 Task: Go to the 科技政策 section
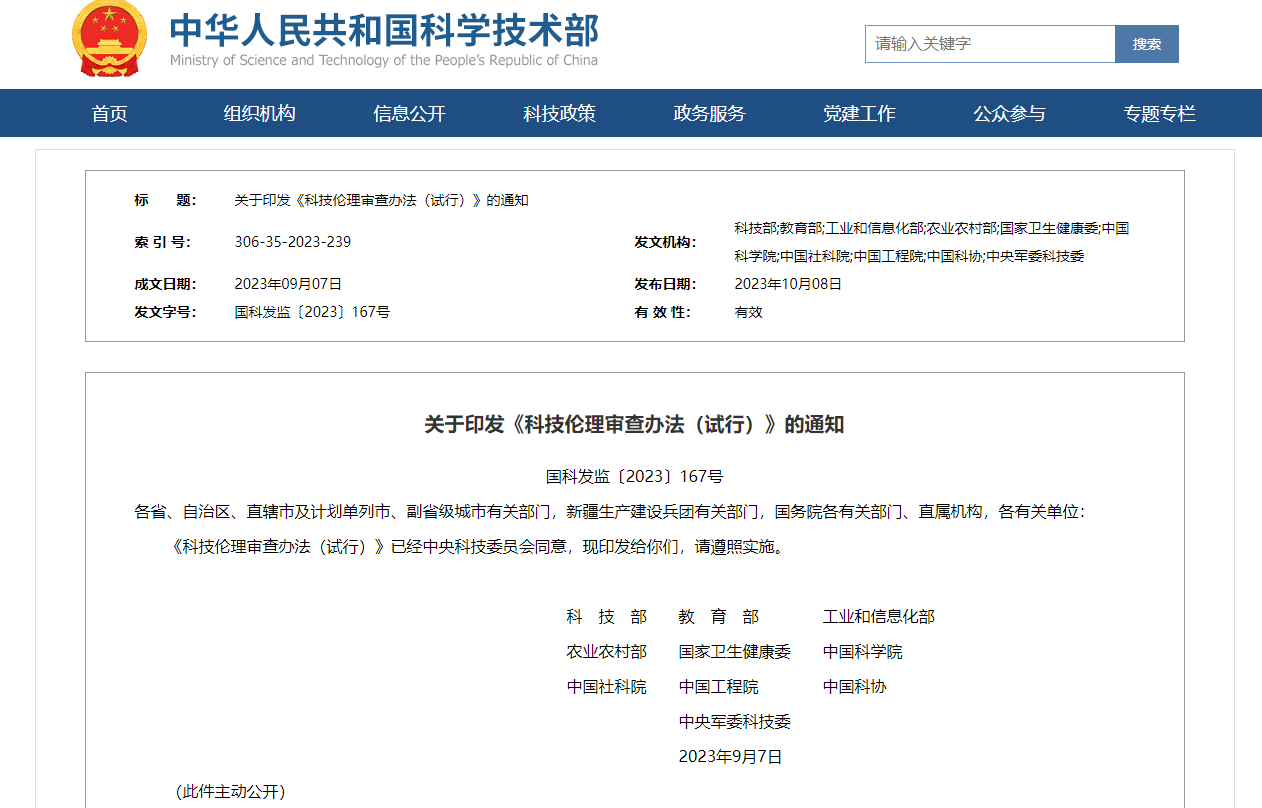coord(559,114)
